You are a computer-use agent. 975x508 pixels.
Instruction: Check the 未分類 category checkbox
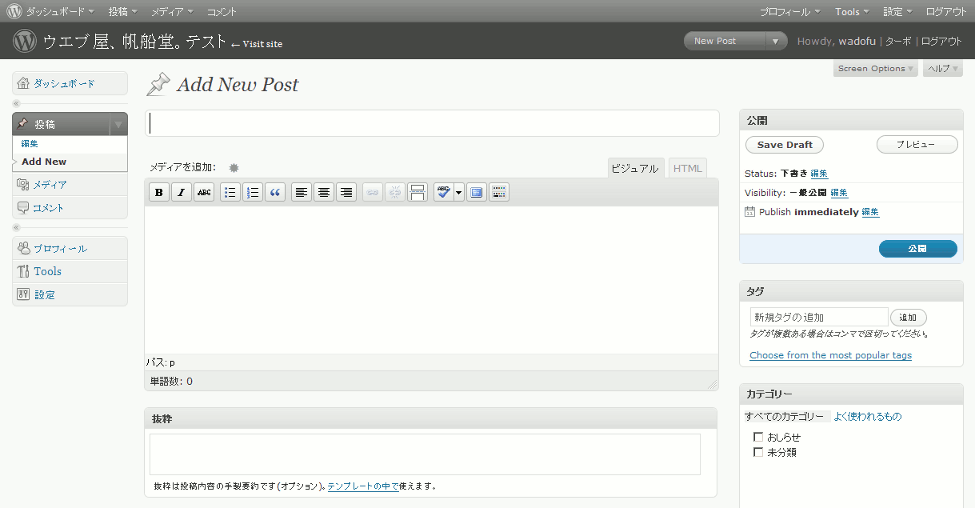tap(758, 452)
